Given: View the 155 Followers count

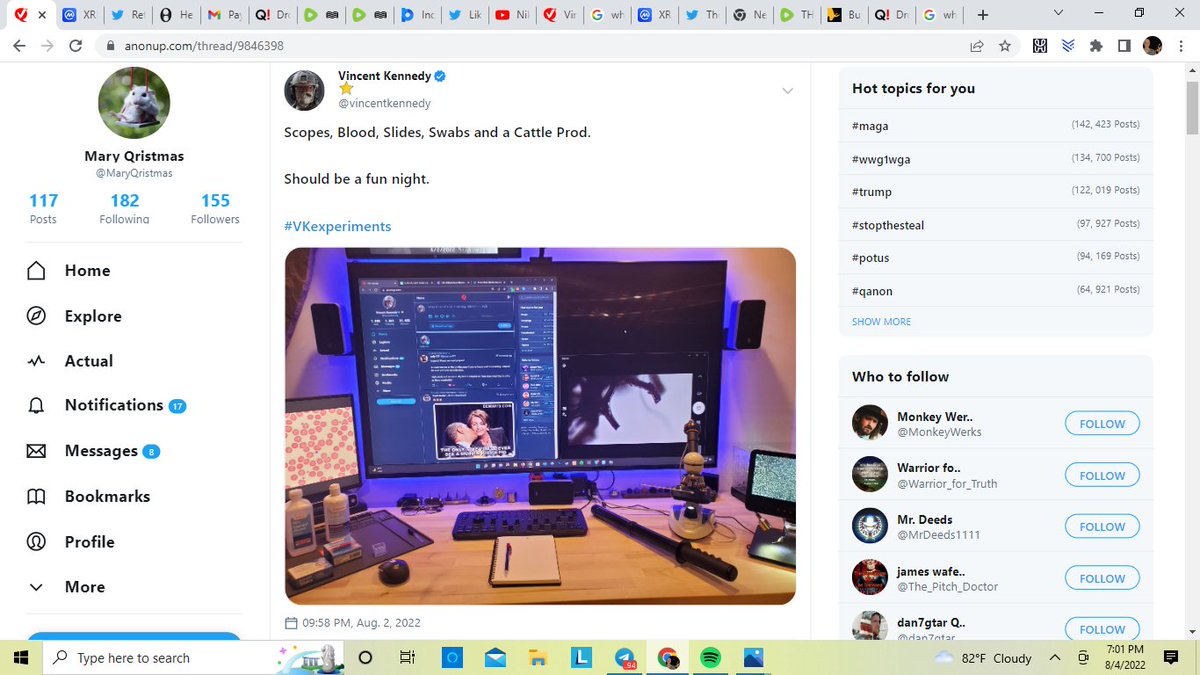Looking at the screenshot, I should point(215,209).
